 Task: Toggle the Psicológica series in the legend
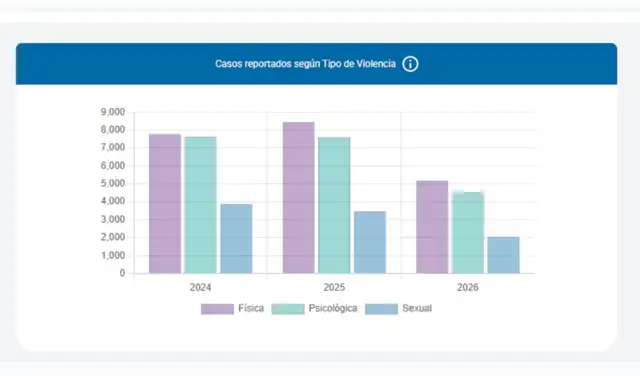[x=314, y=309]
